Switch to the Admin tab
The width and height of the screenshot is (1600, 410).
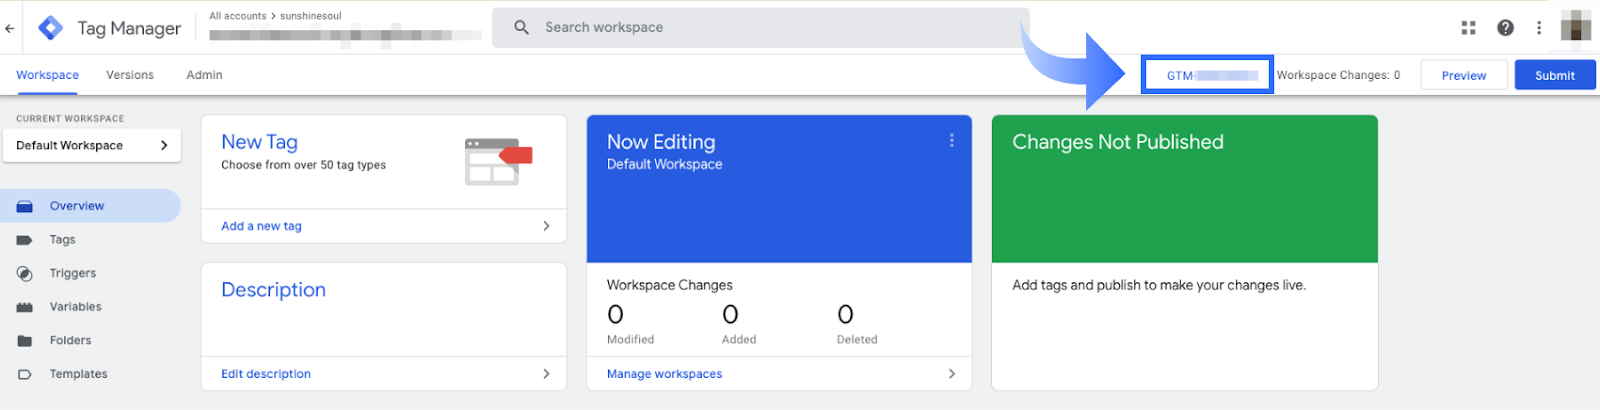click(x=204, y=75)
